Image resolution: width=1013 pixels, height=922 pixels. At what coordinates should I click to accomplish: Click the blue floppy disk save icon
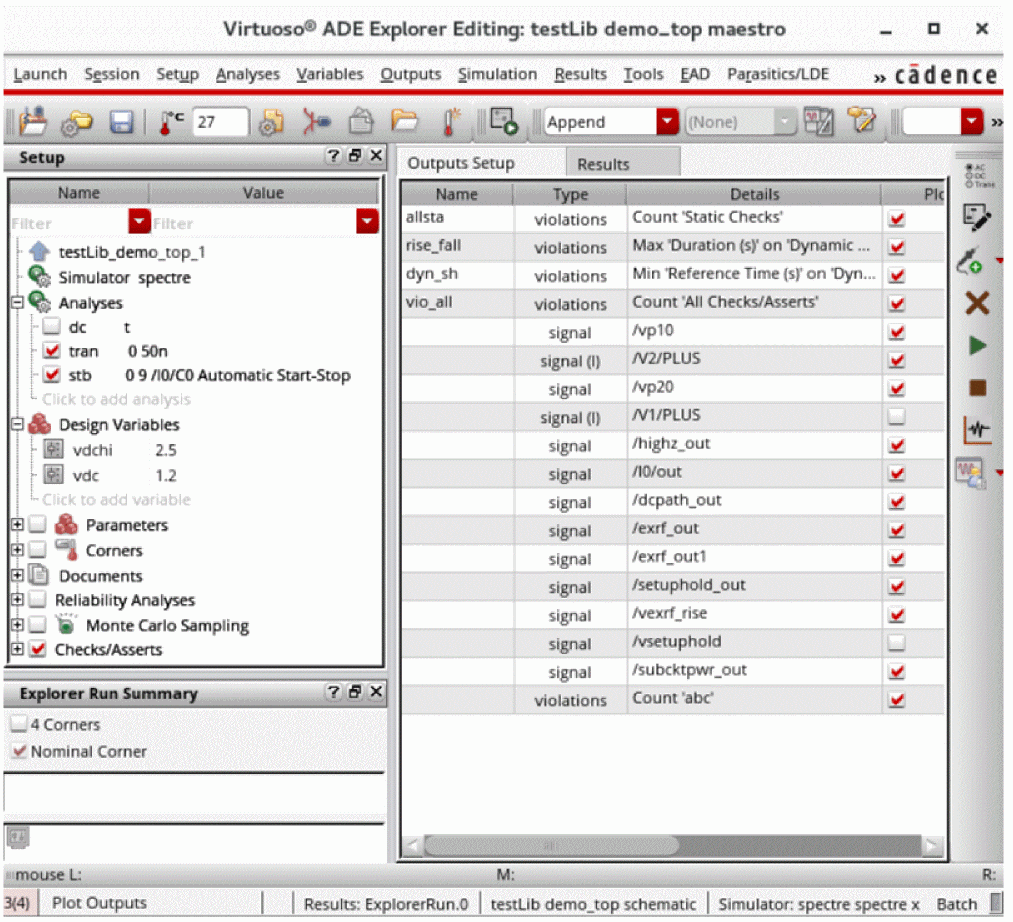pyautogui.click(x=121, y=123)
